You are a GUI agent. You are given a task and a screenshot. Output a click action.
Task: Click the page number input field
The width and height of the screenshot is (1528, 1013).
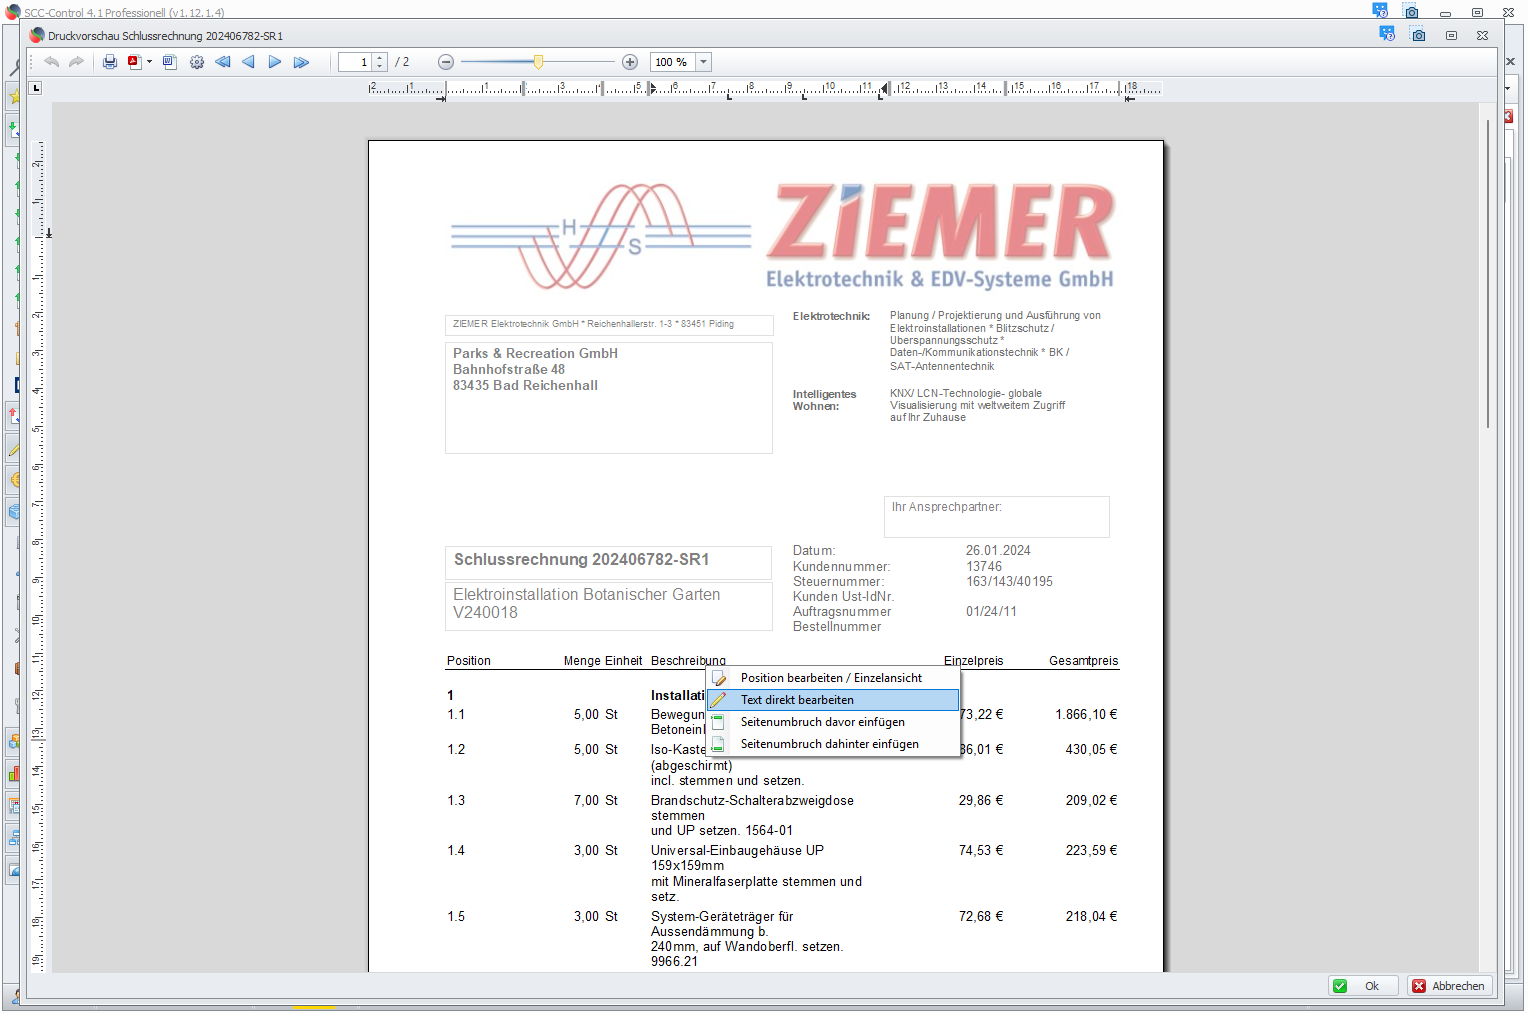click(355, 62)
